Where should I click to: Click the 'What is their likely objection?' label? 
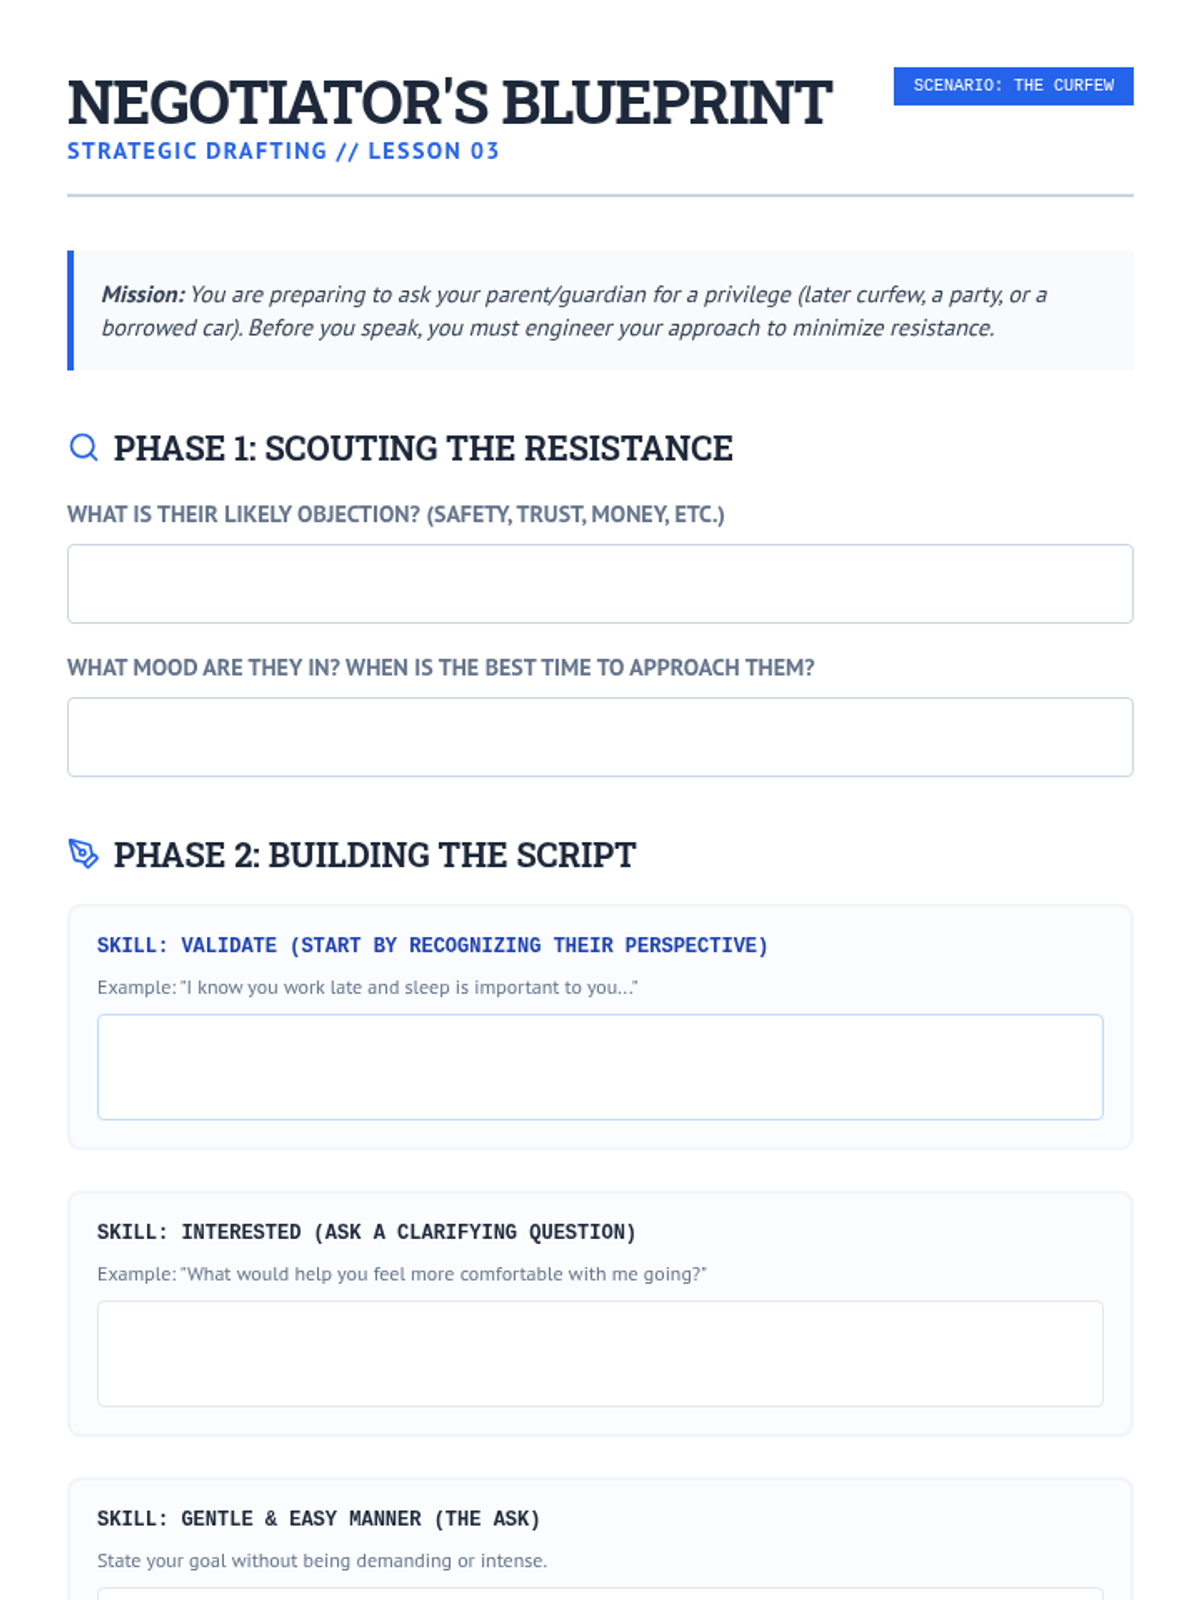tap(396, 514)
